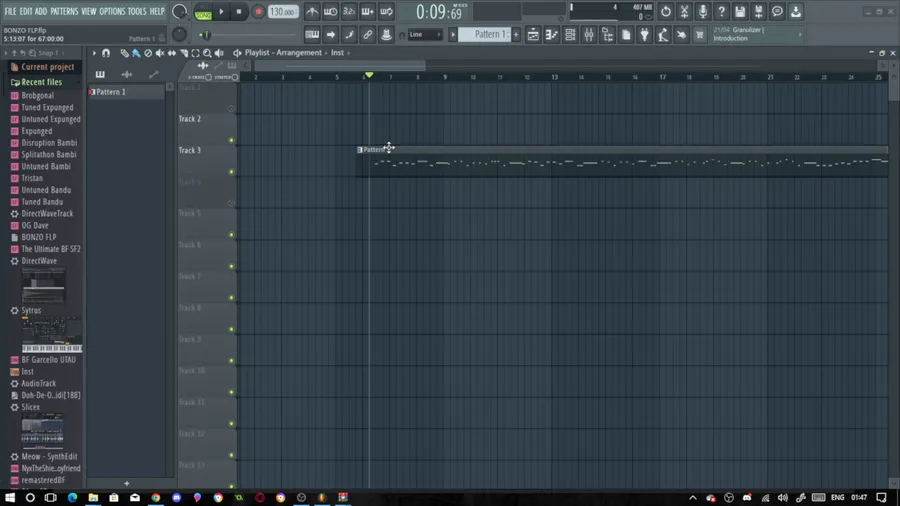Screen dimensions: 900x506
Task: Click the render/export audio icon
Action: point(758,11)
